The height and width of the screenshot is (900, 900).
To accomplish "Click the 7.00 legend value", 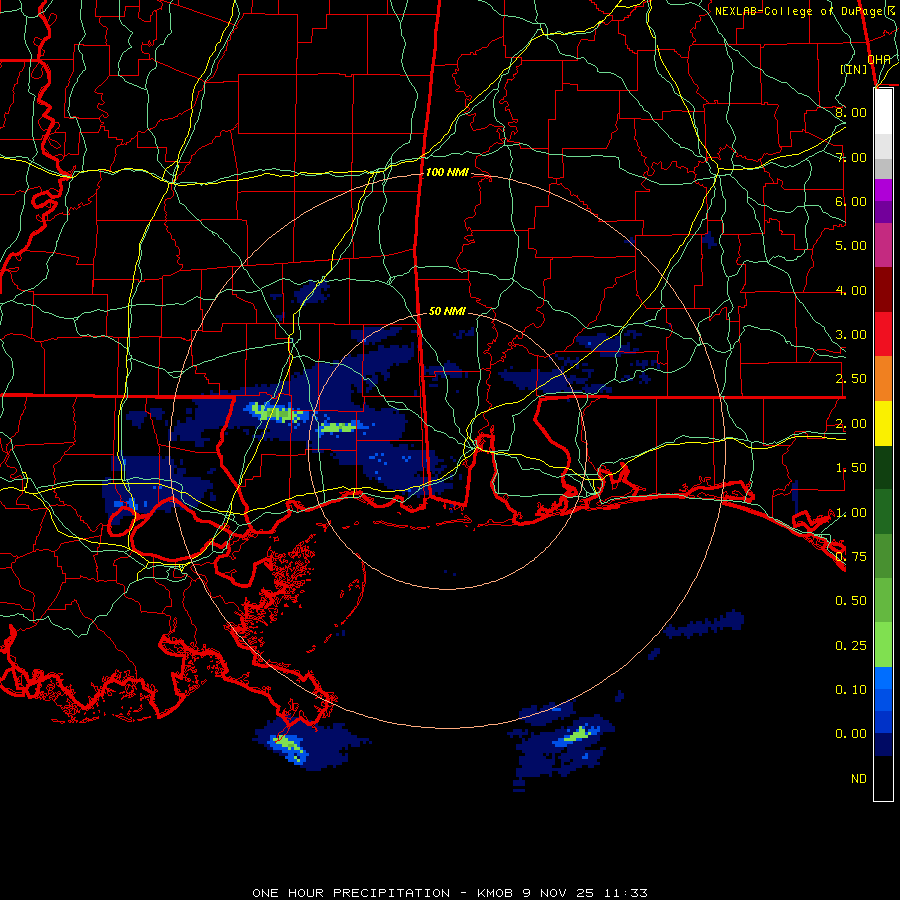I will pyautogui.click(x=851, y=157).
